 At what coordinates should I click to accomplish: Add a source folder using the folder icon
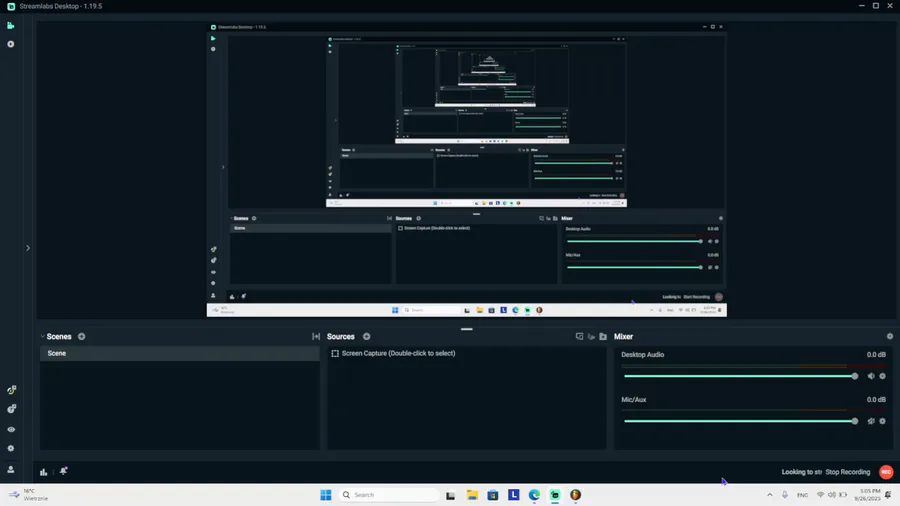point(603,337)
